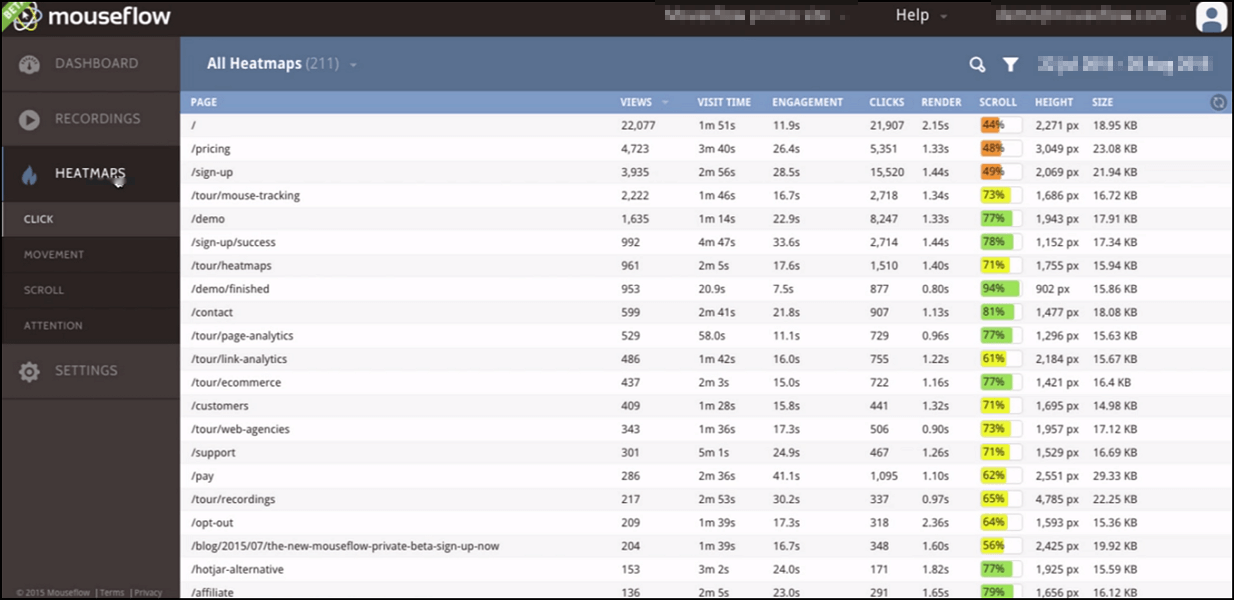Click the 20.9s visit time
The image size is (1234, 600).
pyautogui.click(x=712, y=289)
